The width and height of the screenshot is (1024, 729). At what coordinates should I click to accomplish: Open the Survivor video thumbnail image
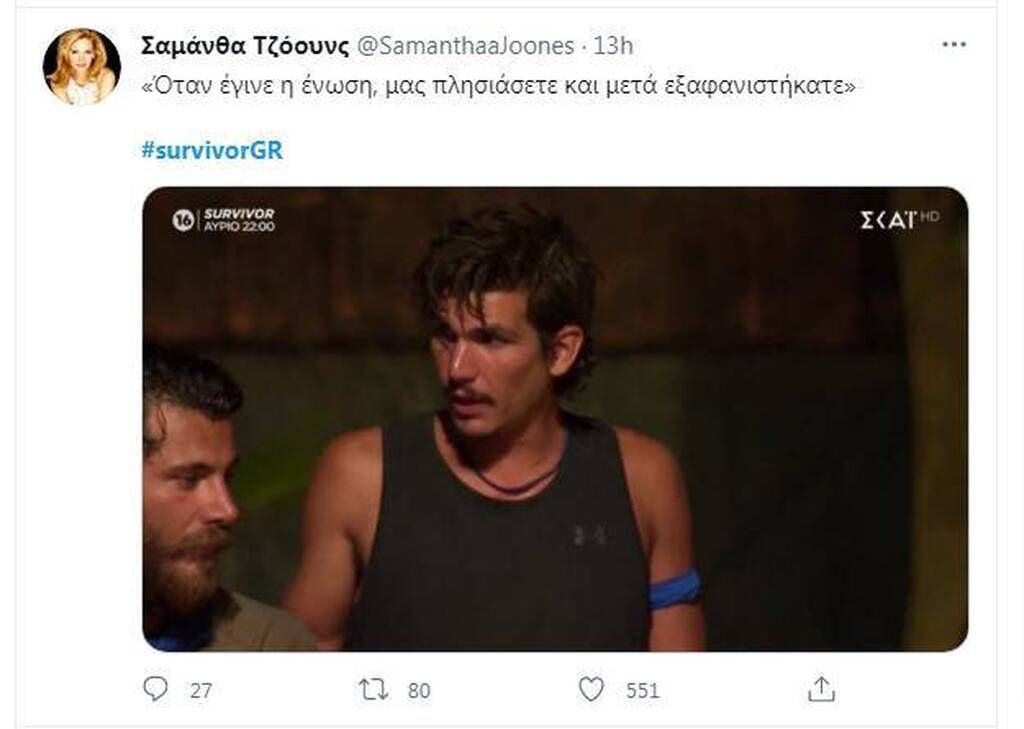coord(555,419)
